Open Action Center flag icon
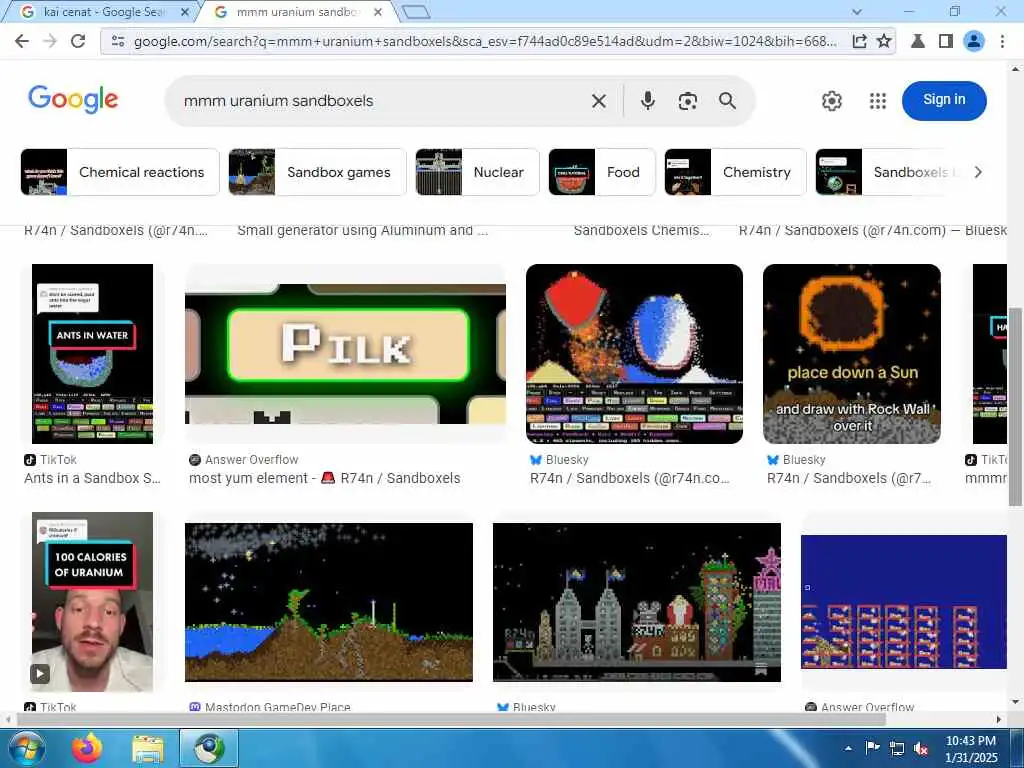Screen dimensions: 1024x768 872,748
